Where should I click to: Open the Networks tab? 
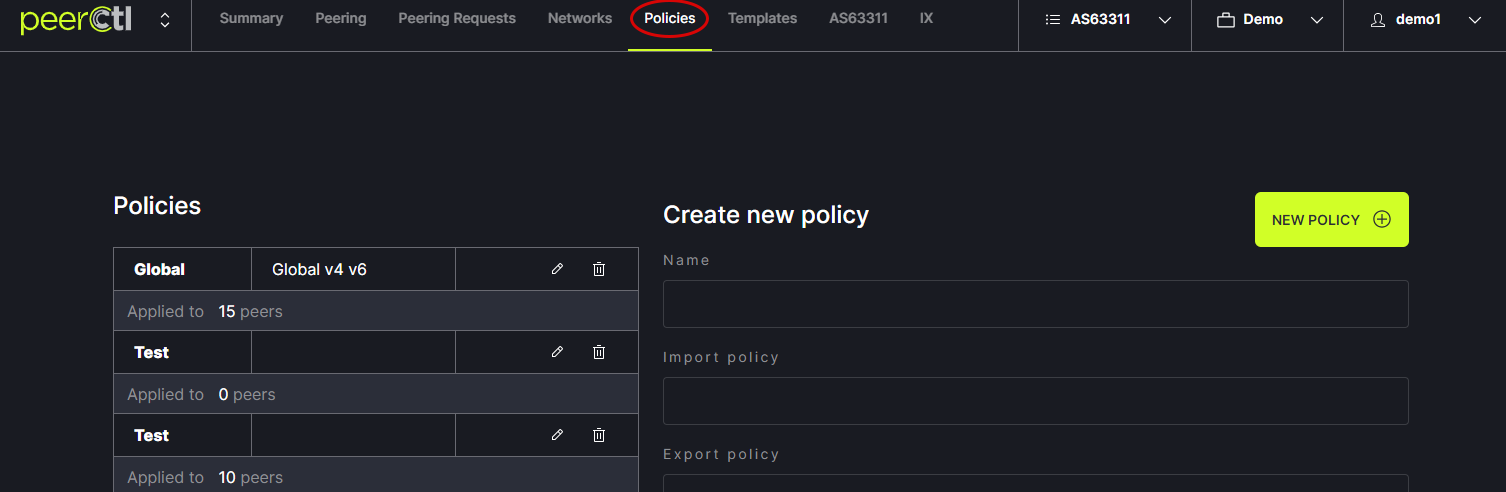point(580,19)
